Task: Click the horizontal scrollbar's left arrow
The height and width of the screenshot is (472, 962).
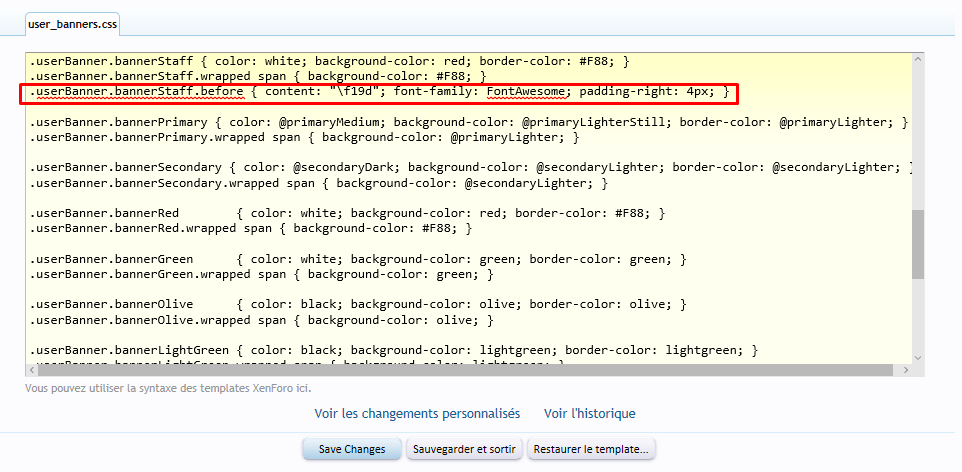Action: coord(32,370)
